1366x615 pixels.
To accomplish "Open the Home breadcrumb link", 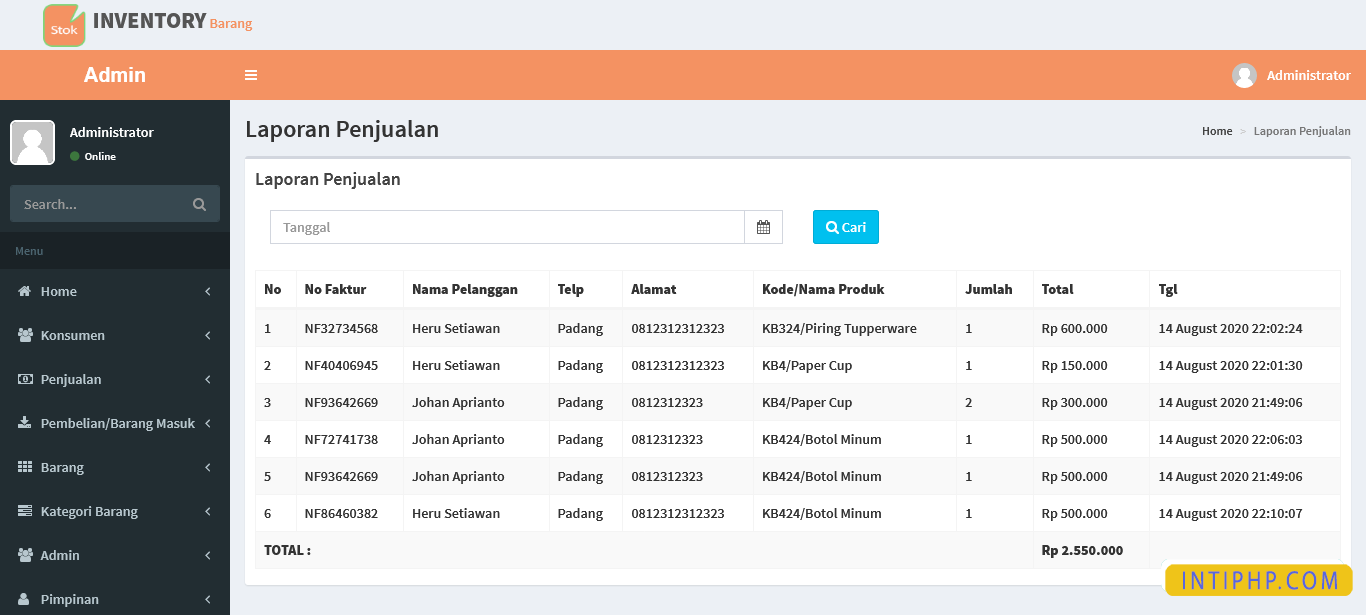I will tap(1216, 130).
